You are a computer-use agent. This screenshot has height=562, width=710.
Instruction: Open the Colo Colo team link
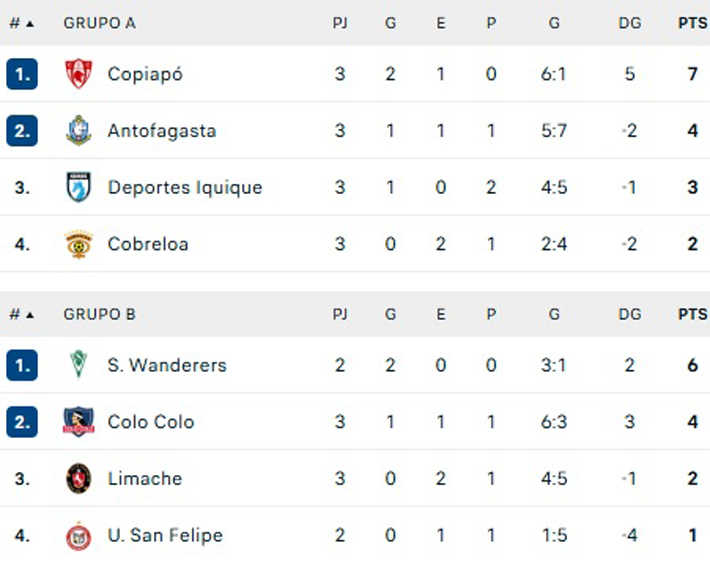[x=151, y=422]
